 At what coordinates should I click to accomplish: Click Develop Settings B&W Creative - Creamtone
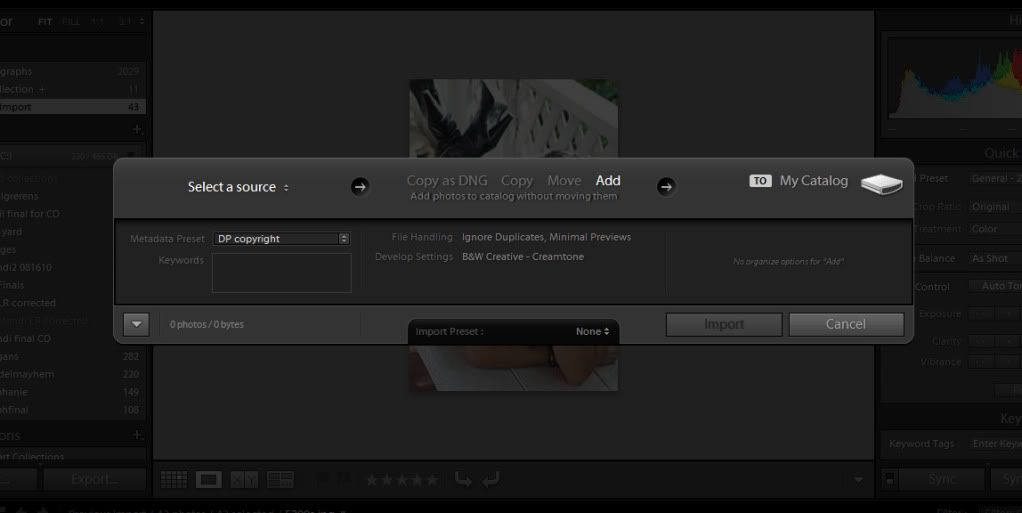523,257
